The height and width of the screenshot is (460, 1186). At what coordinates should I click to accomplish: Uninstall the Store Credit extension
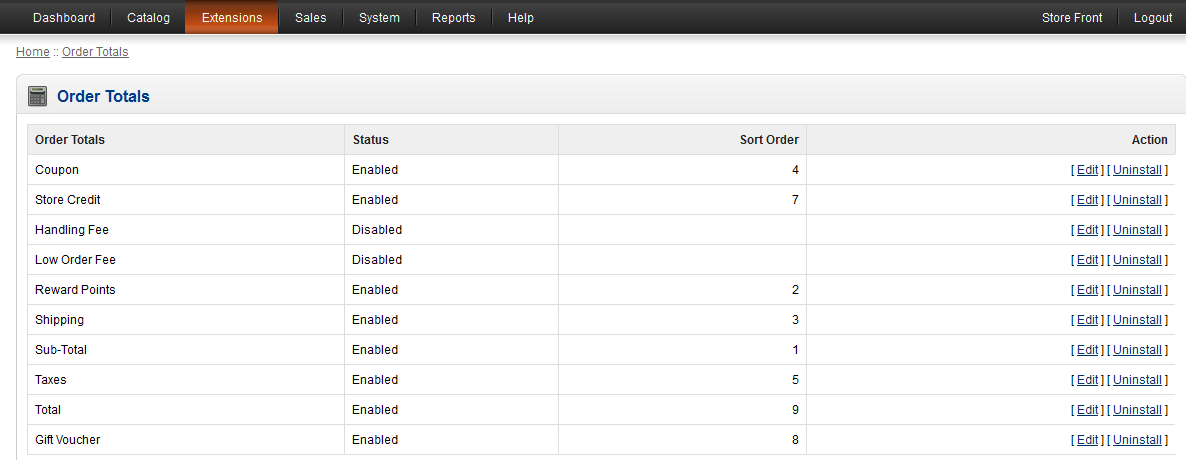click(1137, 200)
